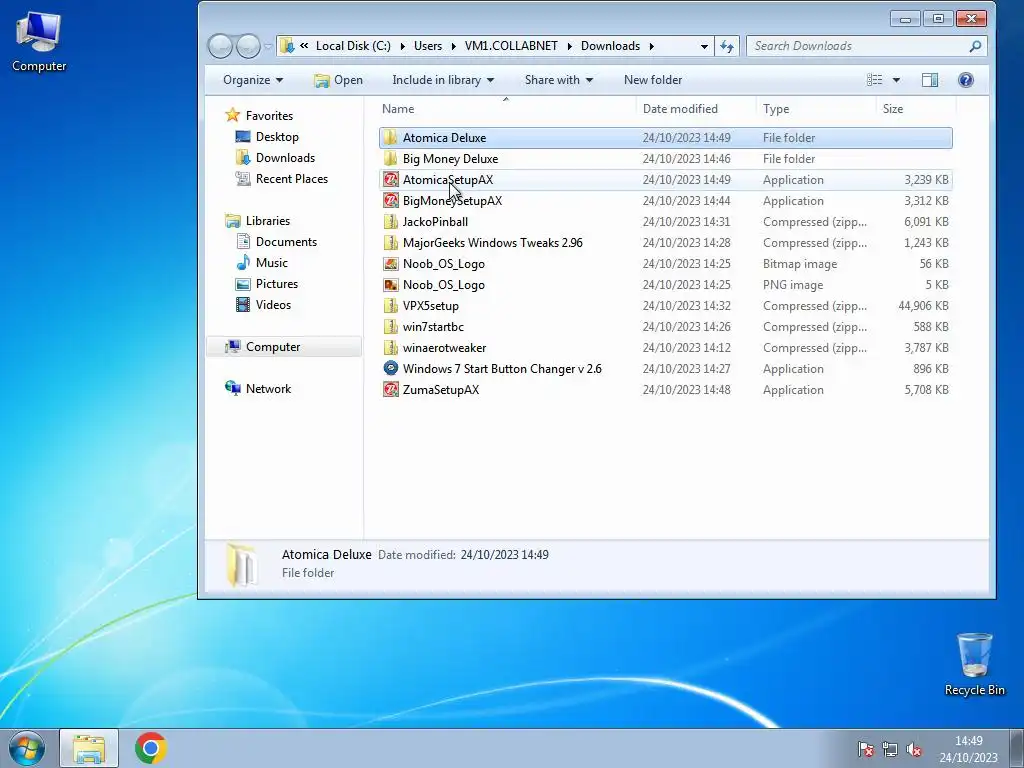Click the search magnifier icon
The width and height of the screenshot is (1024, 768).
975,46
